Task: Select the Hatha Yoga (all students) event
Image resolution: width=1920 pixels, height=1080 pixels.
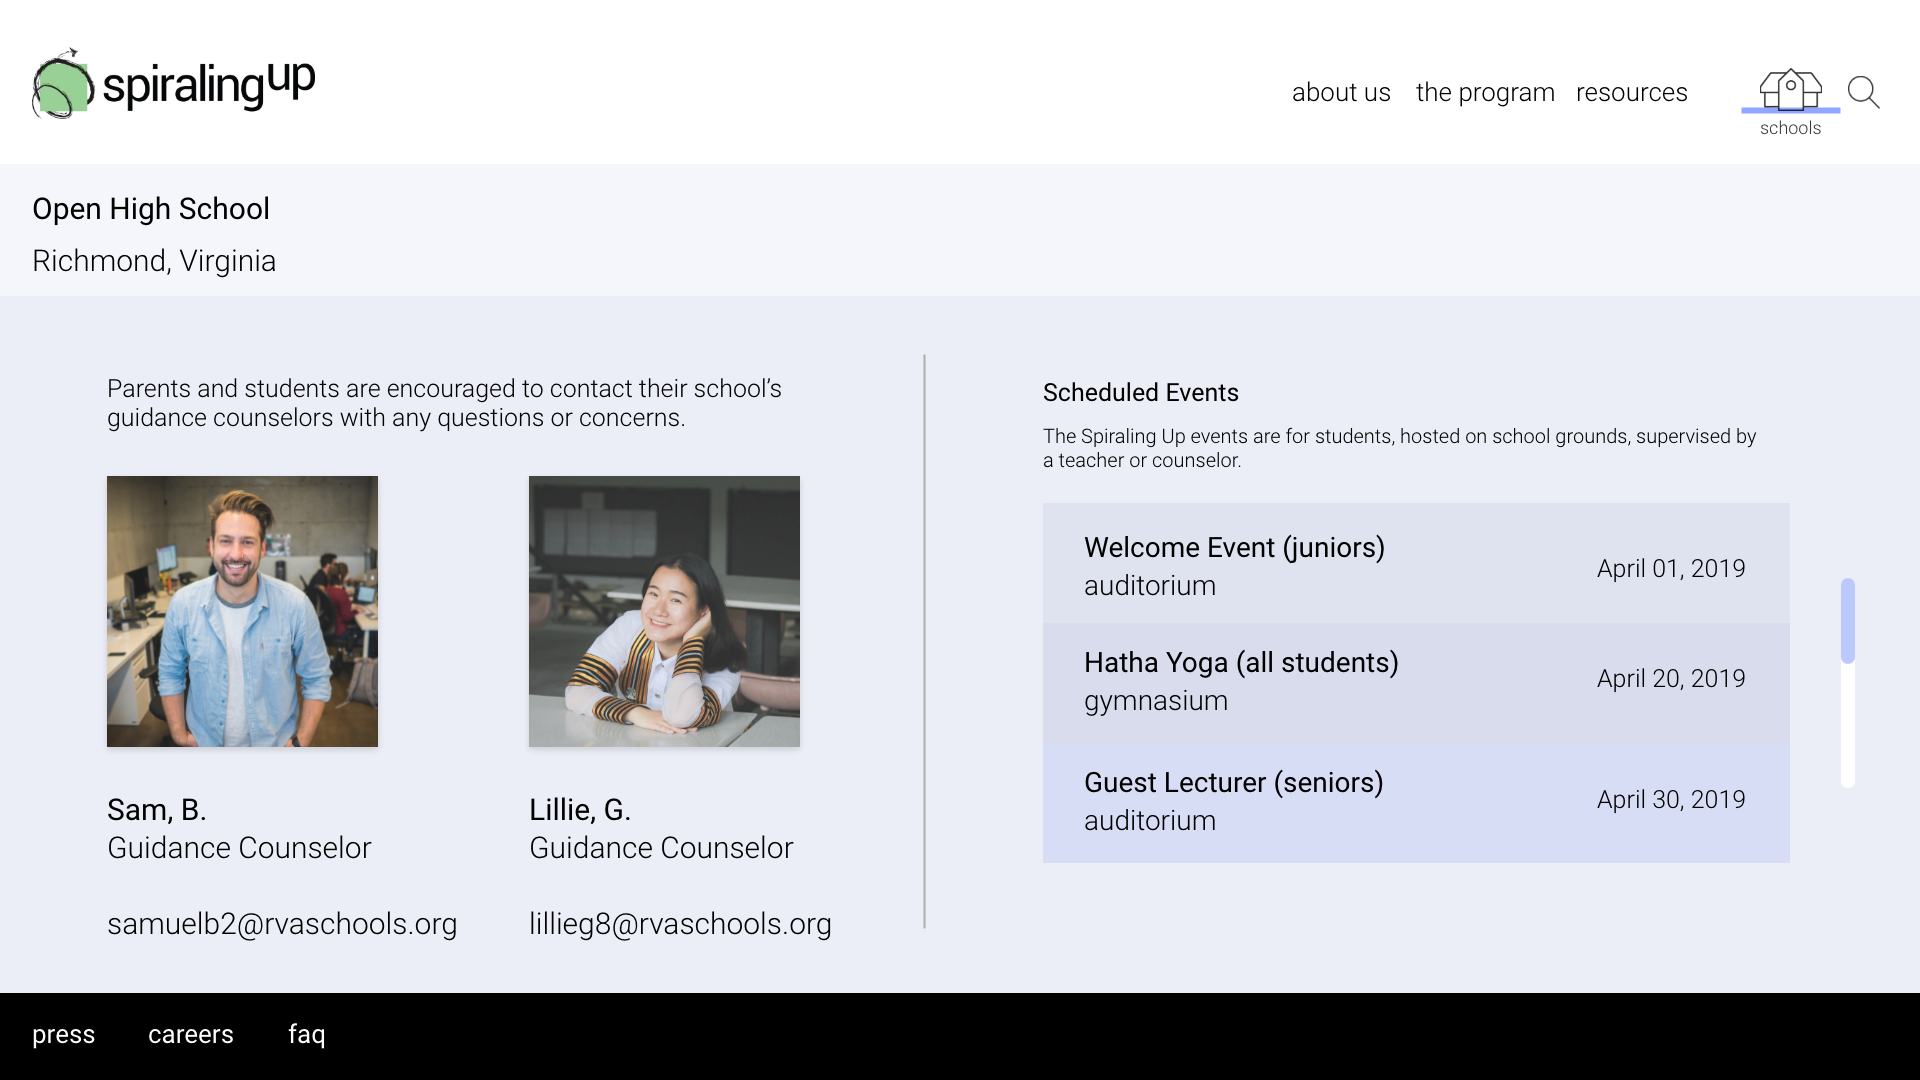Action: pyautogui.click(x=1416, y=683)
